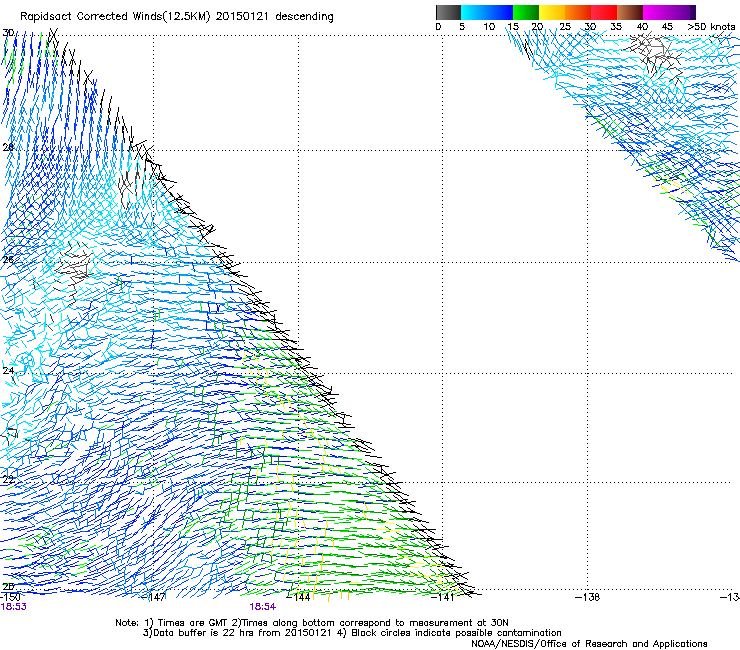Click the latitude label "24"
The width and height of the screenshot is (740, 650).
tap(8, 371)
